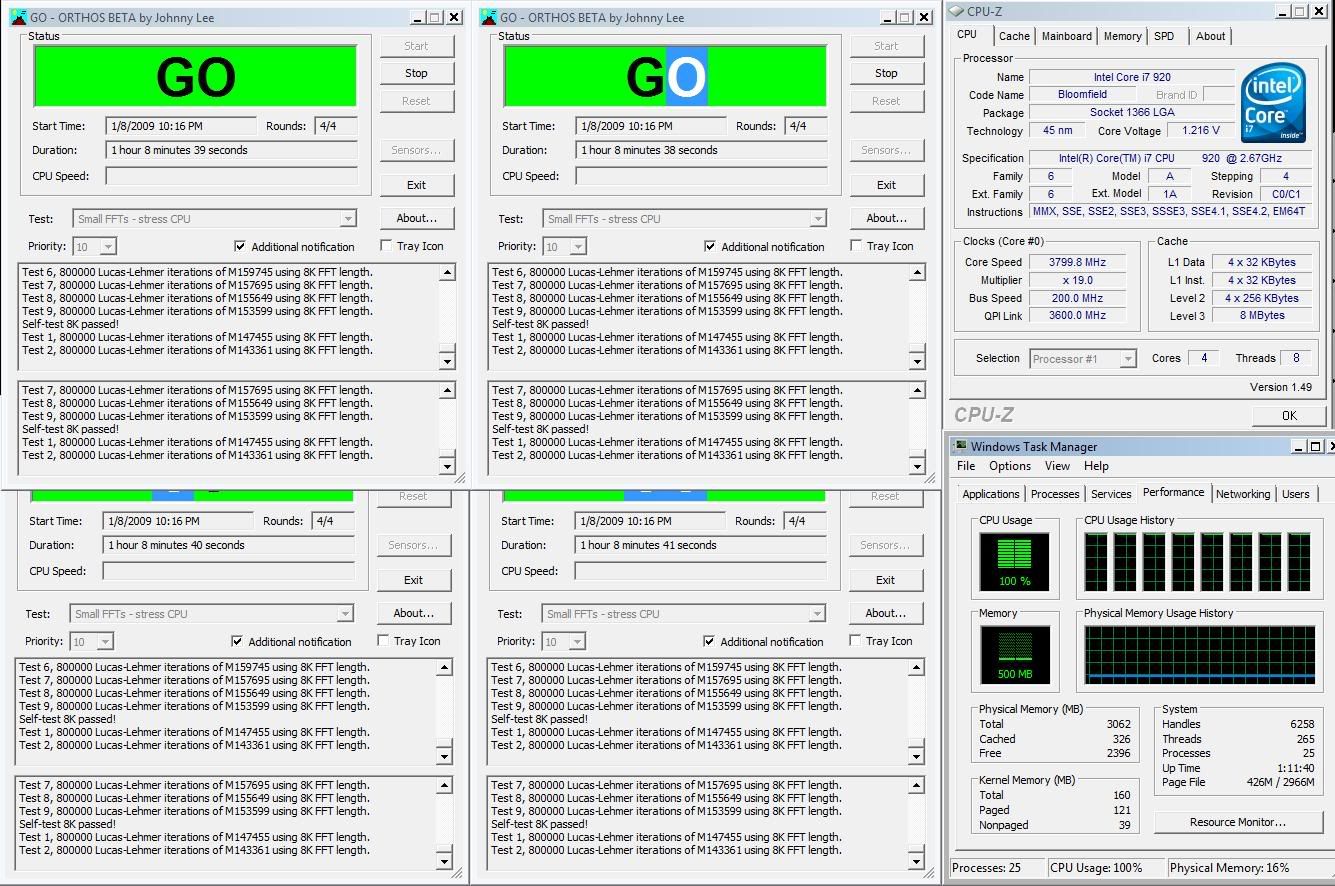Toggle Additional notification in 38-seconds ORTHOS window
The height and width of the screenshot is (886, 1335).
[710, 246]
